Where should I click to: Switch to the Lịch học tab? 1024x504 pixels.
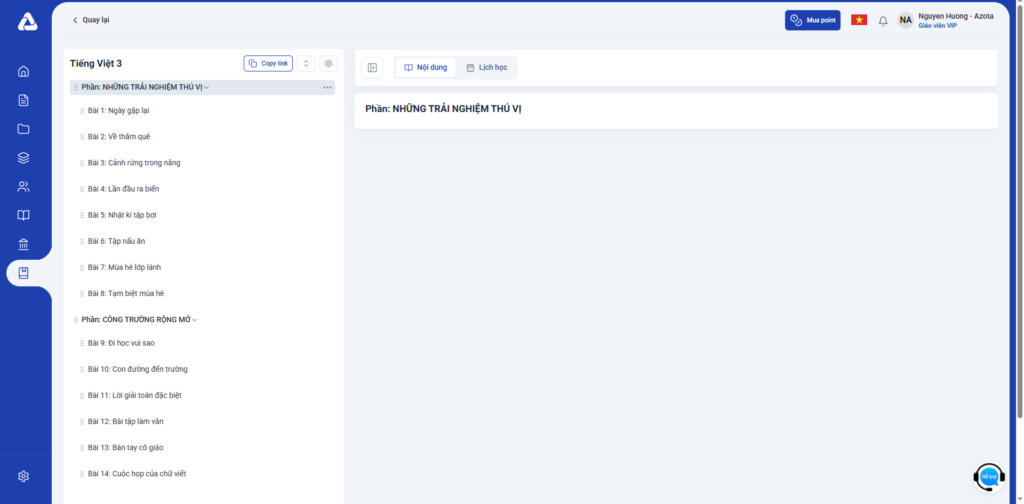(x=487, y=68)
